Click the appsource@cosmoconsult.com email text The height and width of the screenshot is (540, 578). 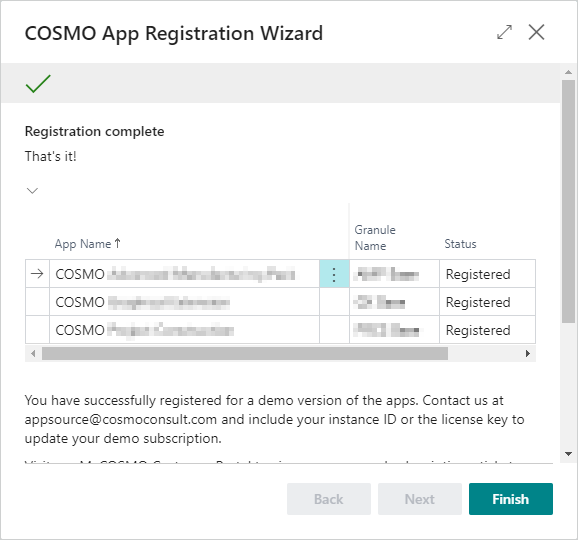click(121, 419)
